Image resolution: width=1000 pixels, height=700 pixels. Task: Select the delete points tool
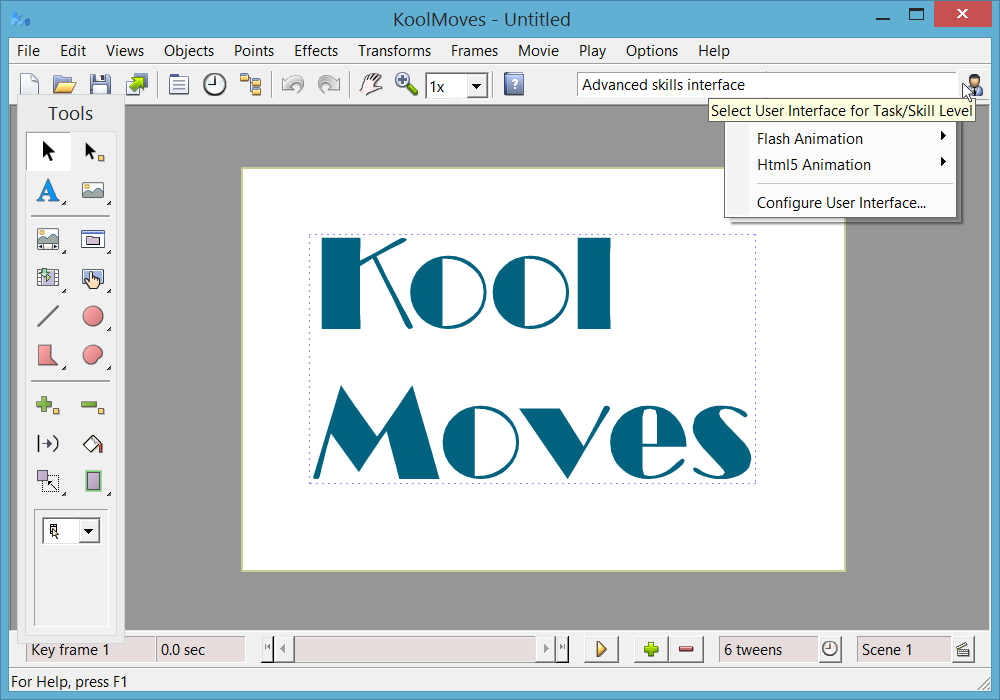[93, 405]
